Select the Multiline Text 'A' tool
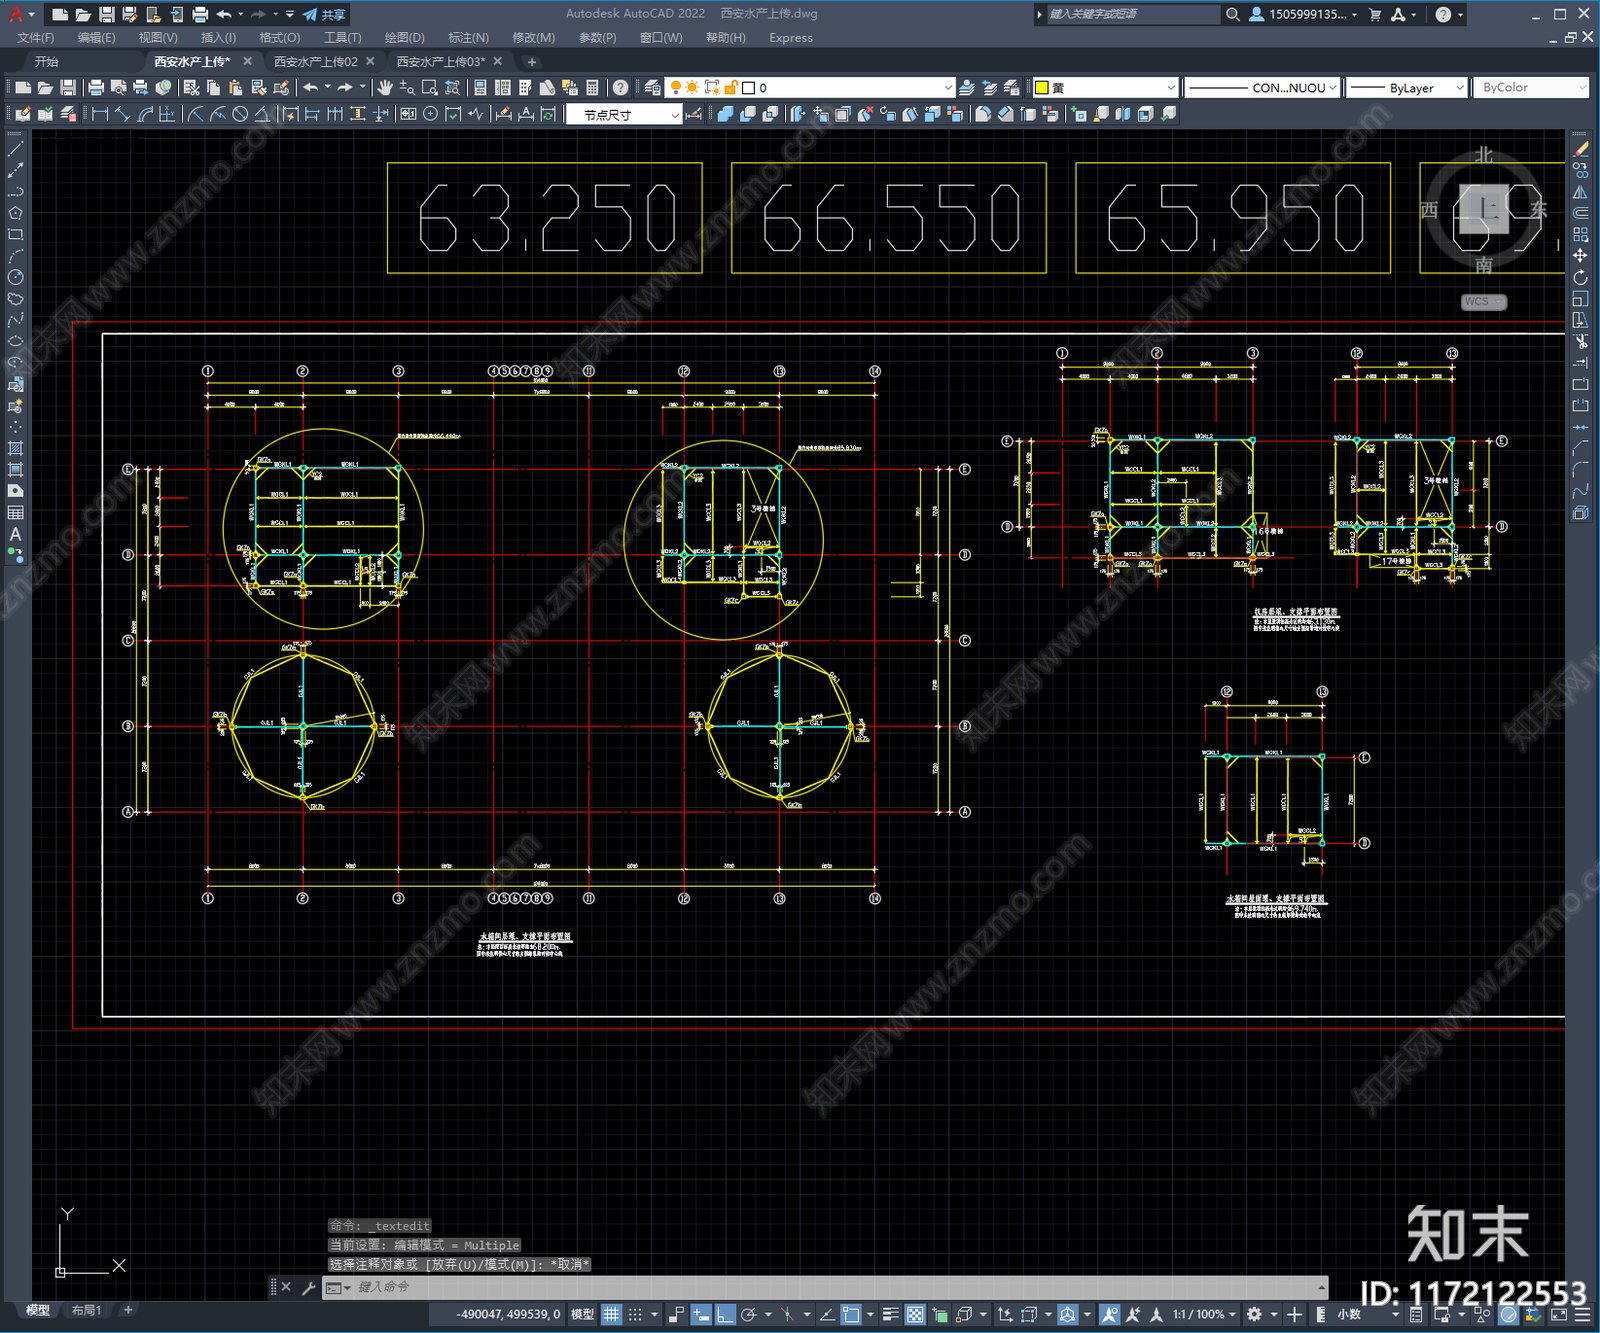Screen dimensions: 1600x1333 [x=15, y=534]
